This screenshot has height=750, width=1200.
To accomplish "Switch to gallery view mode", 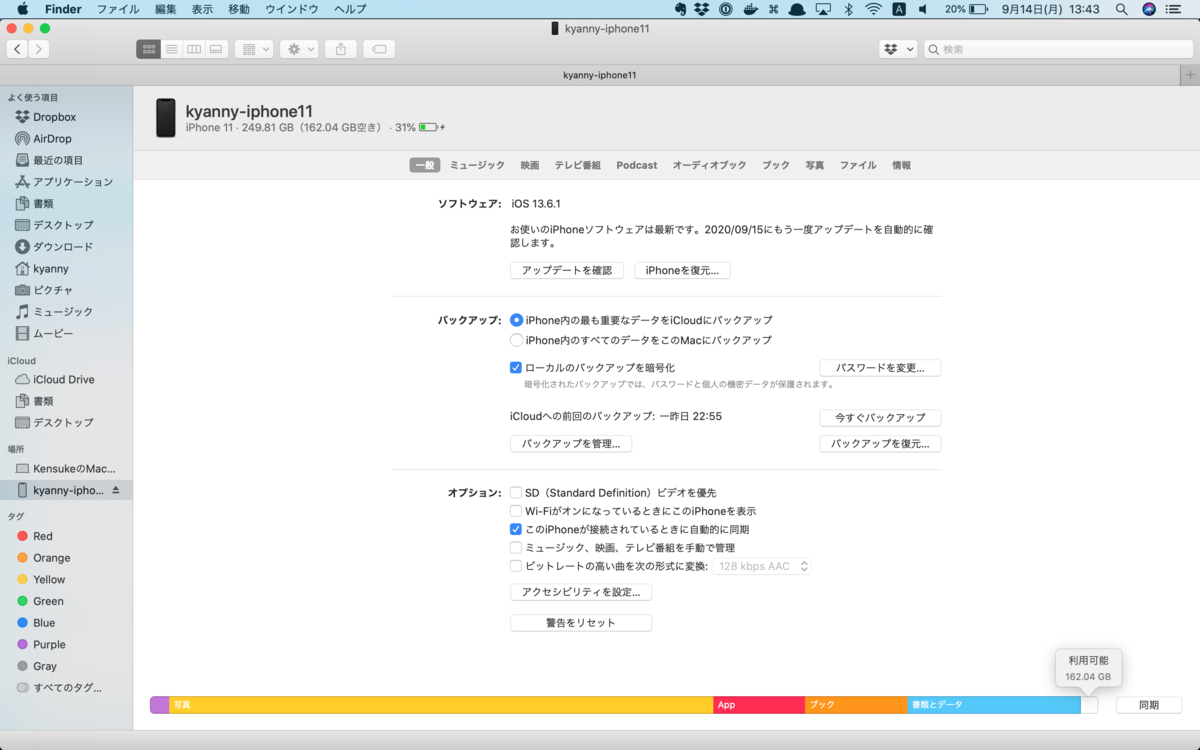I will coord(215,49).
